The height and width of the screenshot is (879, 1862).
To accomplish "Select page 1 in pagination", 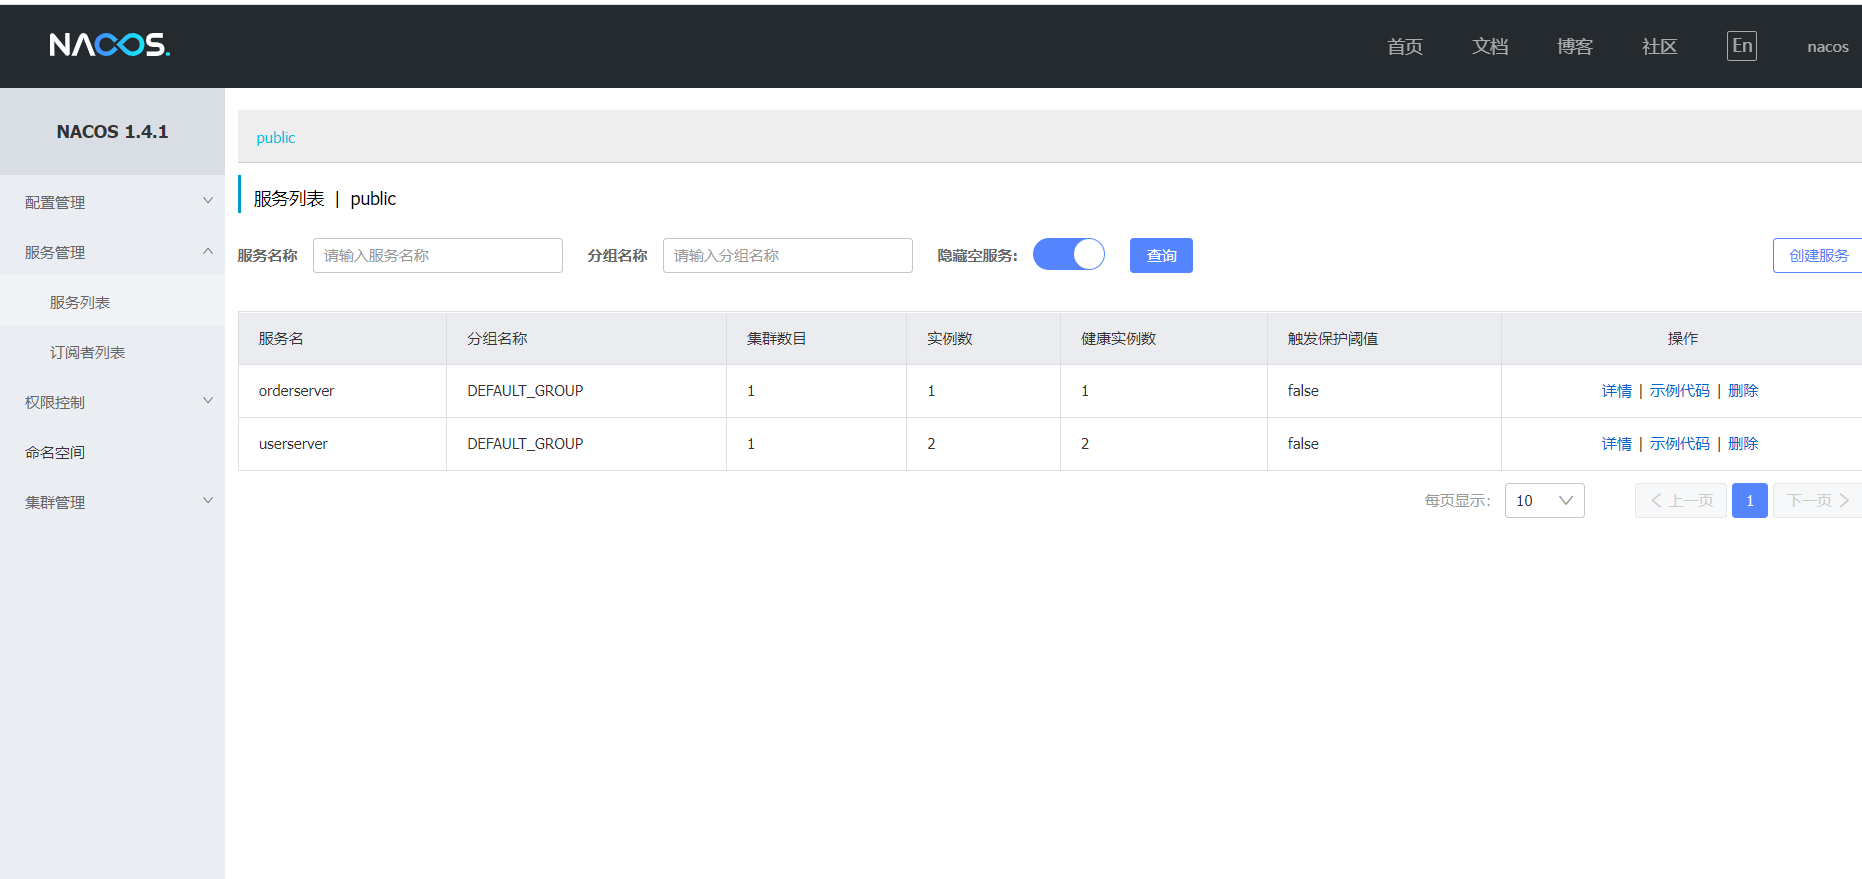I will [x=1750, y=500].
